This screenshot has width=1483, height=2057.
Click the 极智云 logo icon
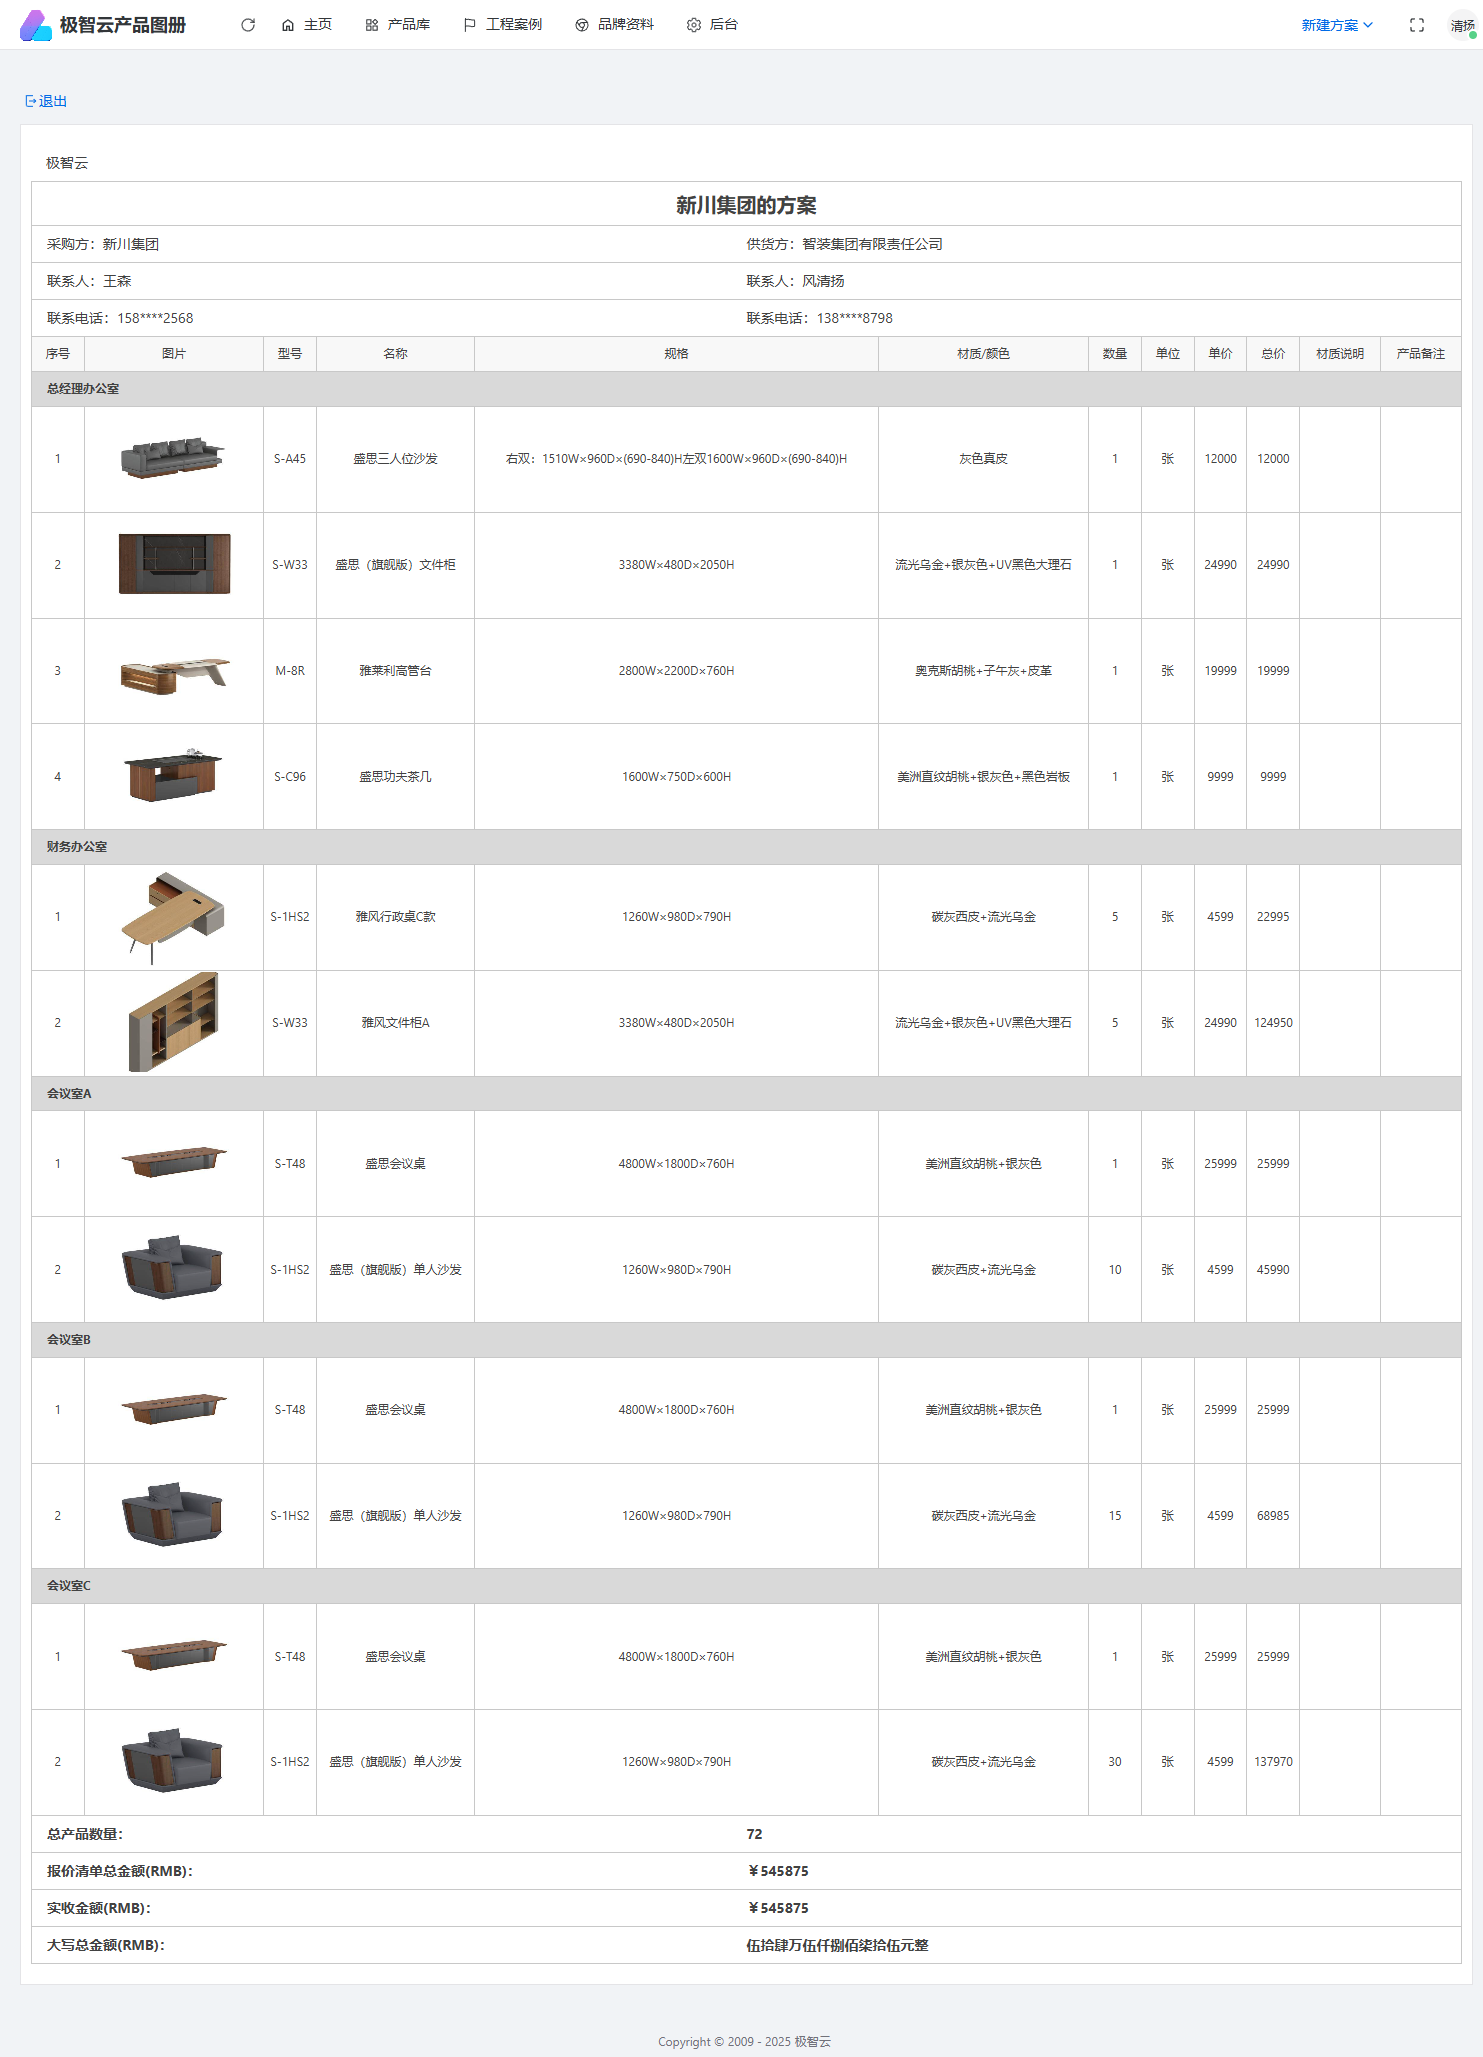tap(35, 25)
